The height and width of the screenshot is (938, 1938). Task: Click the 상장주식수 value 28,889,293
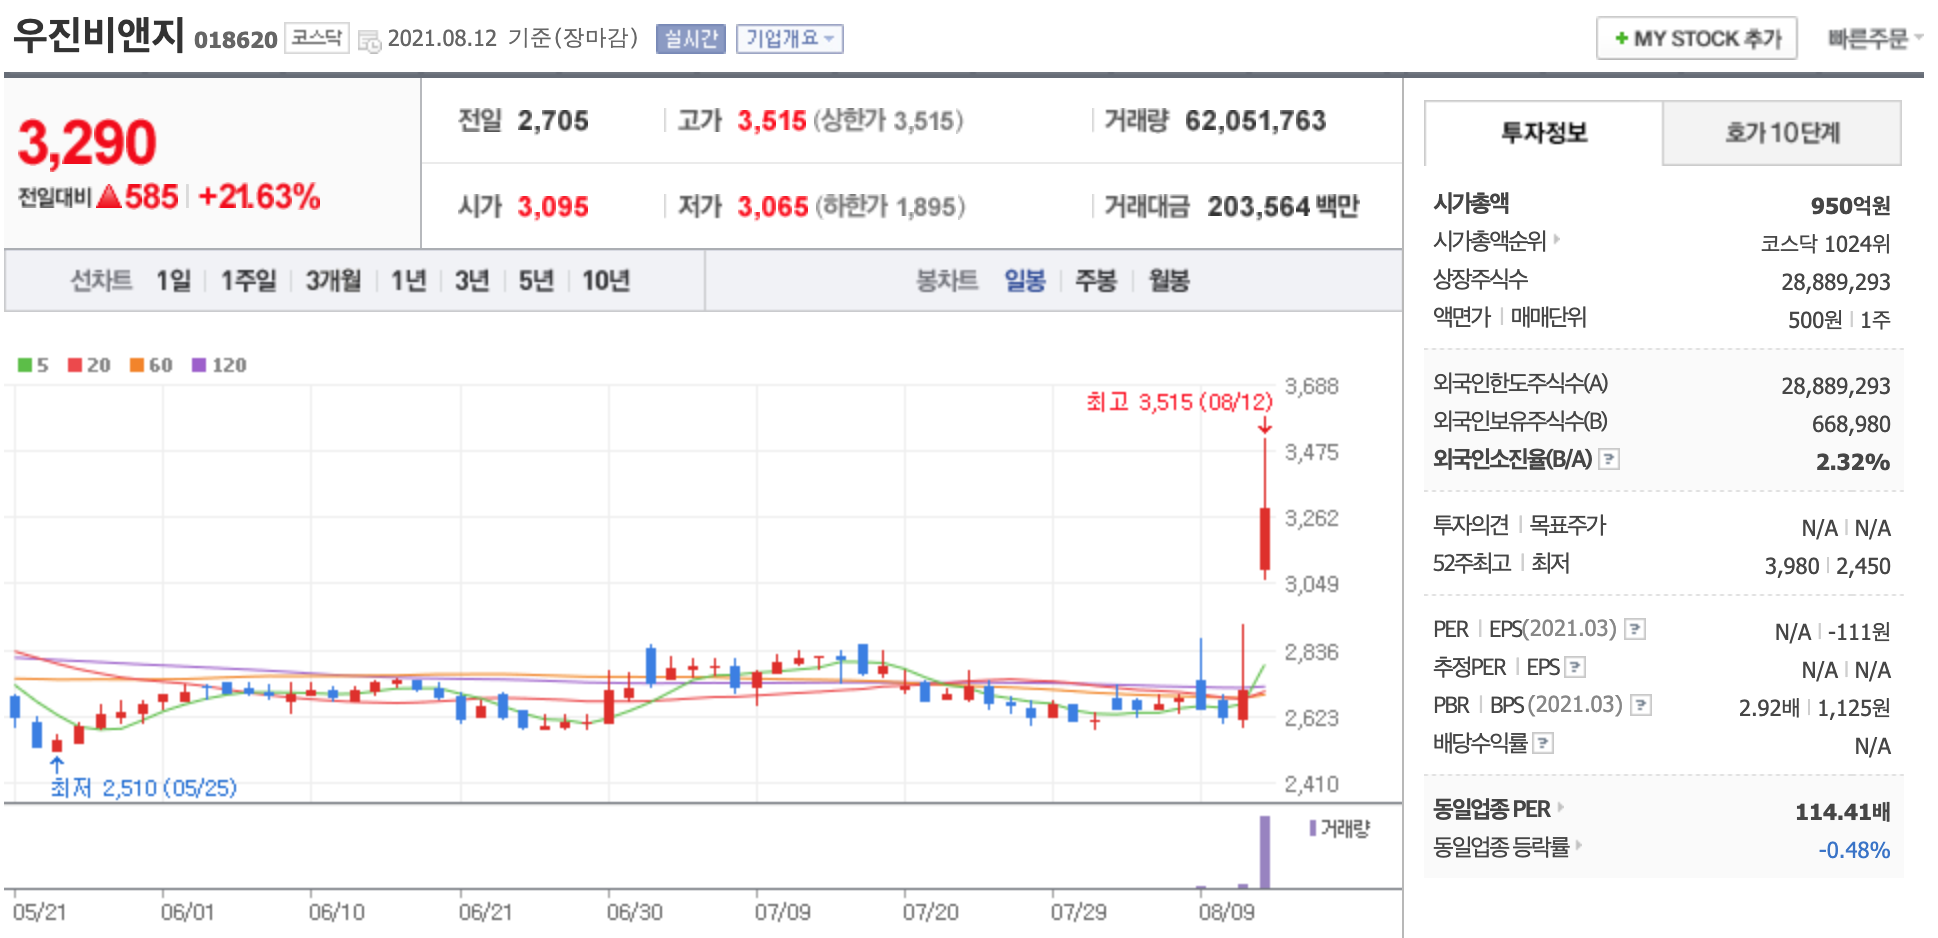coord(1836,282)
